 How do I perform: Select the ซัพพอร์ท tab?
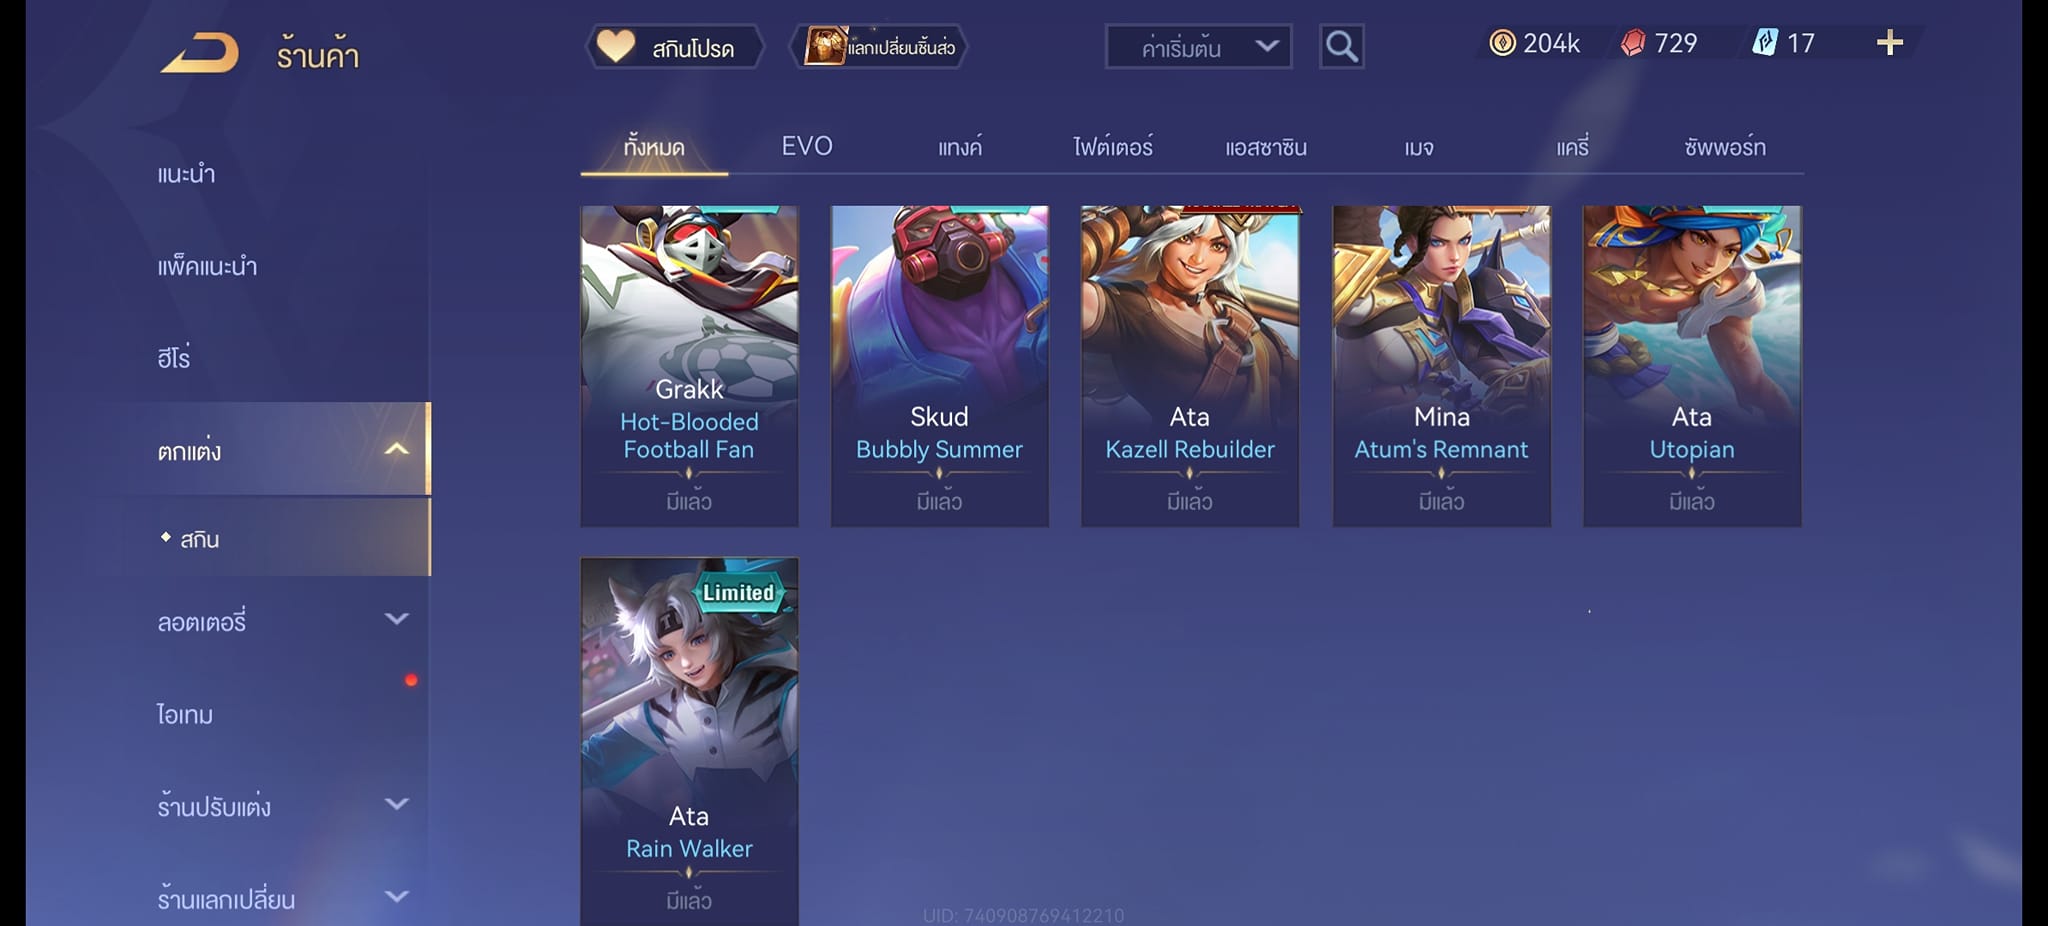[x=1725, y=147]
